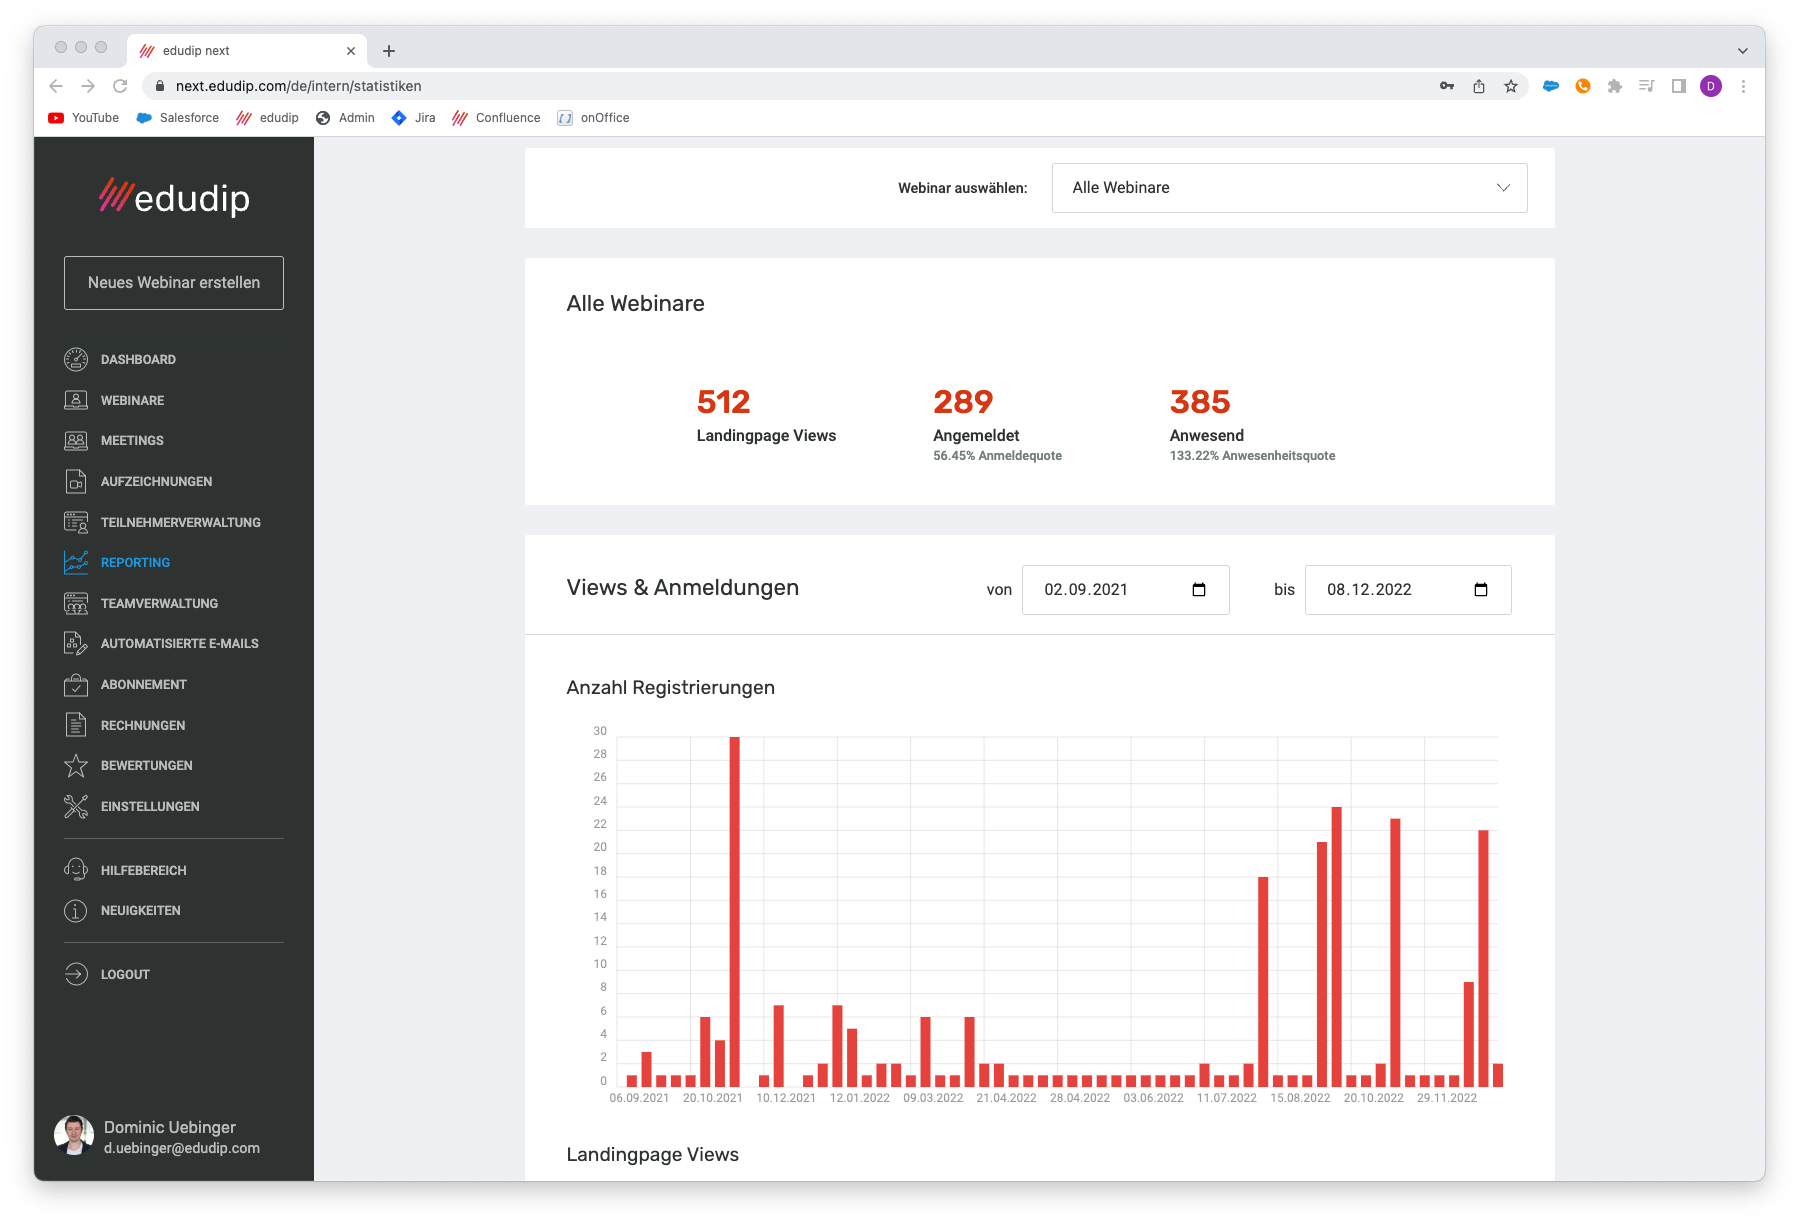Click the Logout arrow icon

coord(76,974)
